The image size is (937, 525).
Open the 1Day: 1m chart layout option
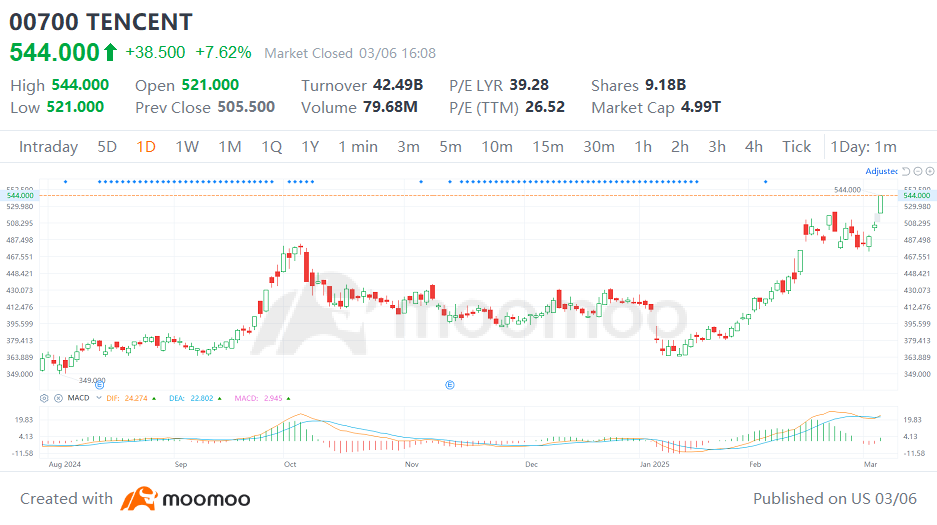(x=863, y=147)
